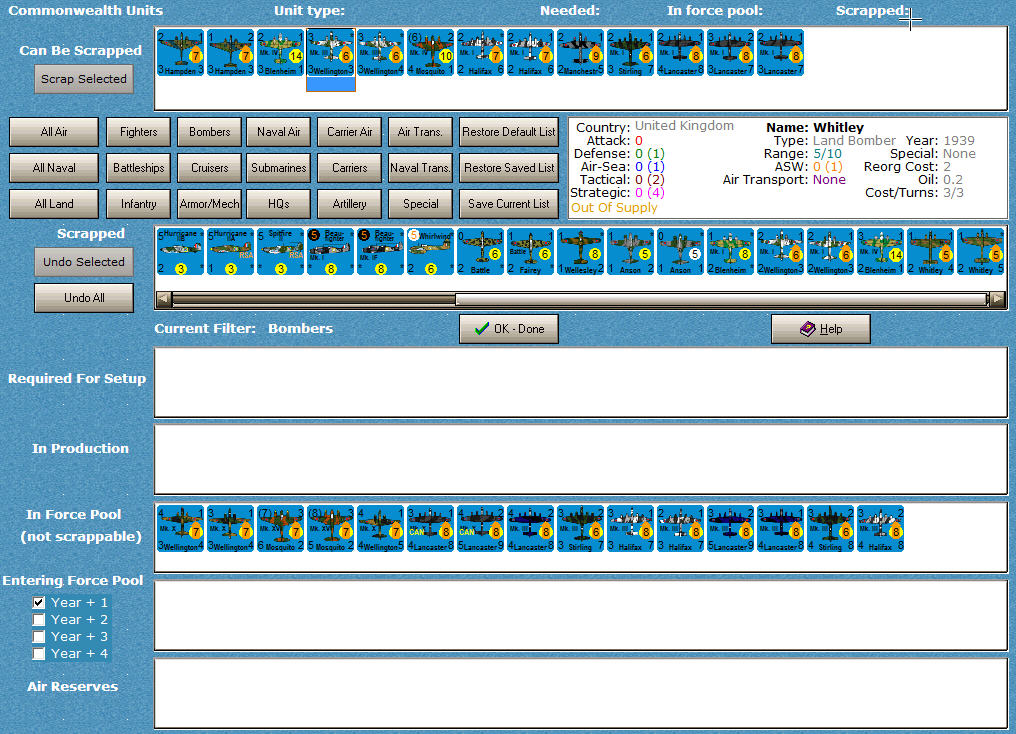Filter by Carrier Air units
The height and width of the screenshot is (734, 1016).
(x=349, y=132)
